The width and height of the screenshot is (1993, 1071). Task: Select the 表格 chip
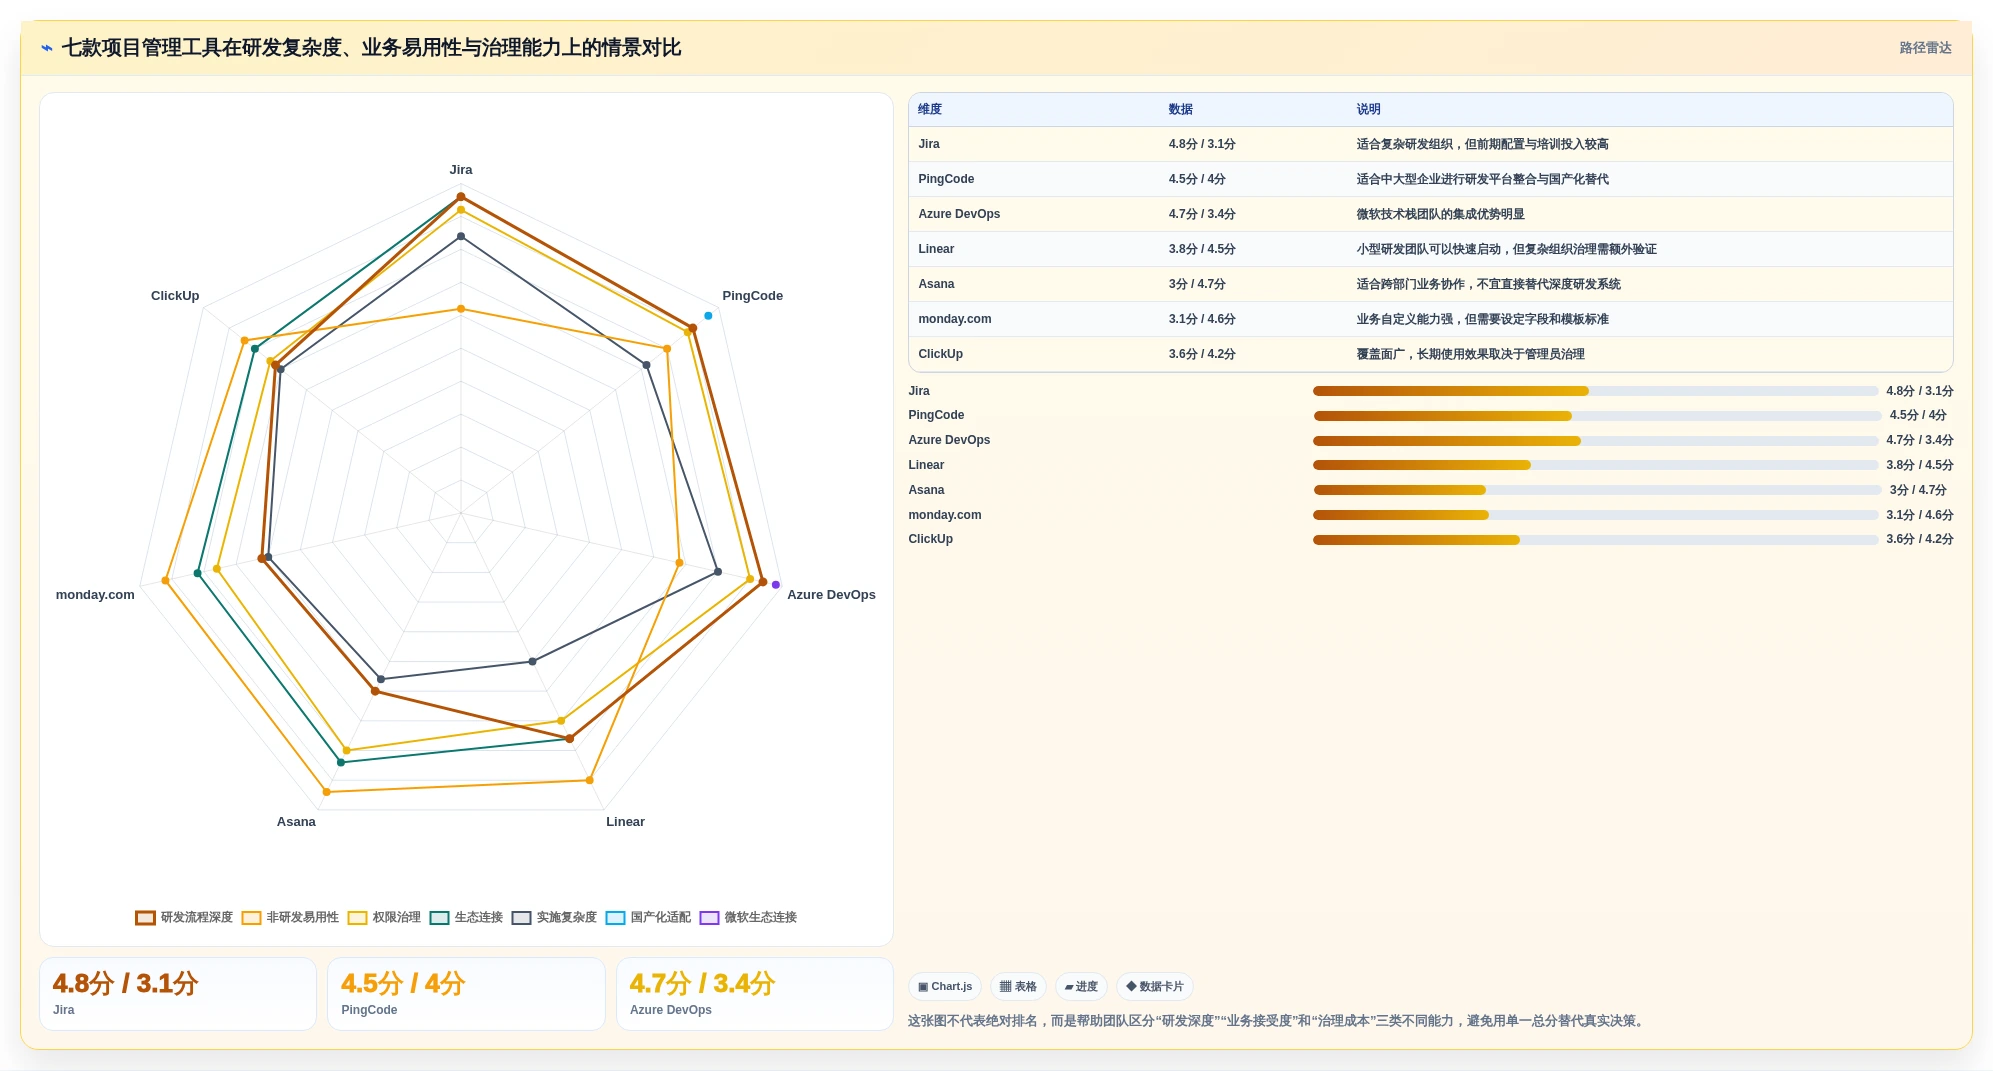click(1018, 986)
